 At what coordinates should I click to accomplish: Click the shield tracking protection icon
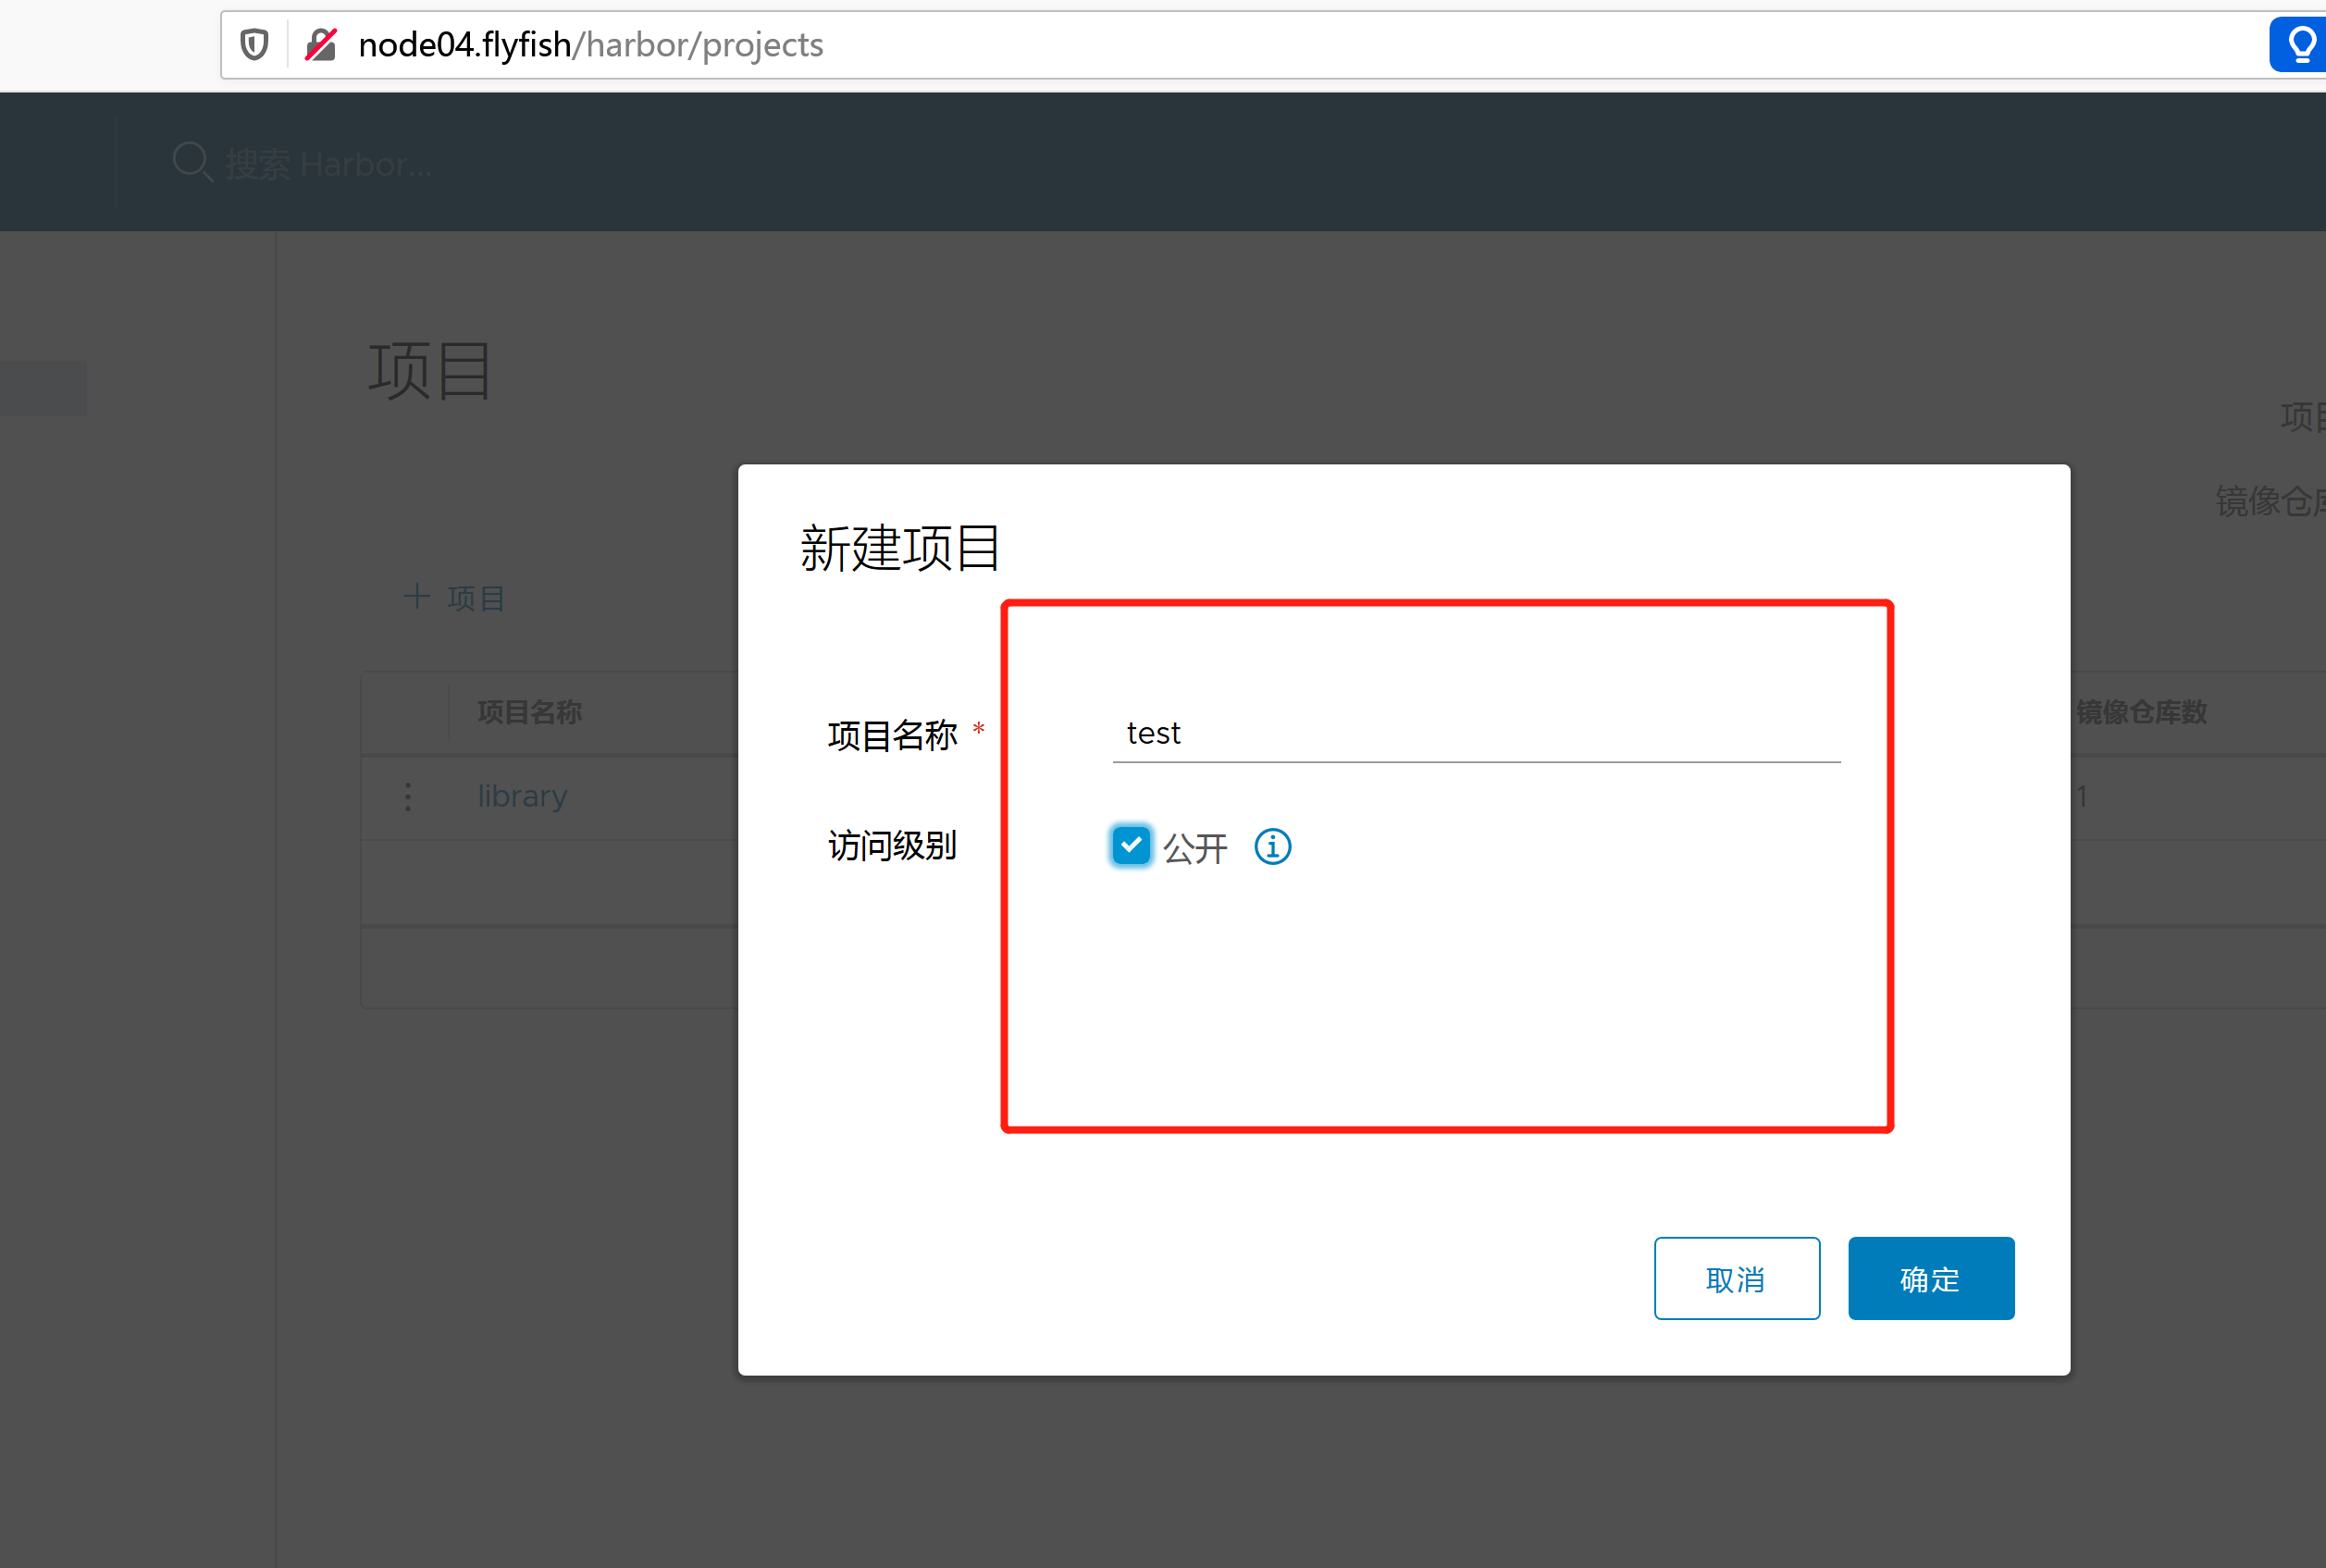pyautogui.click(x=254, y=45)
